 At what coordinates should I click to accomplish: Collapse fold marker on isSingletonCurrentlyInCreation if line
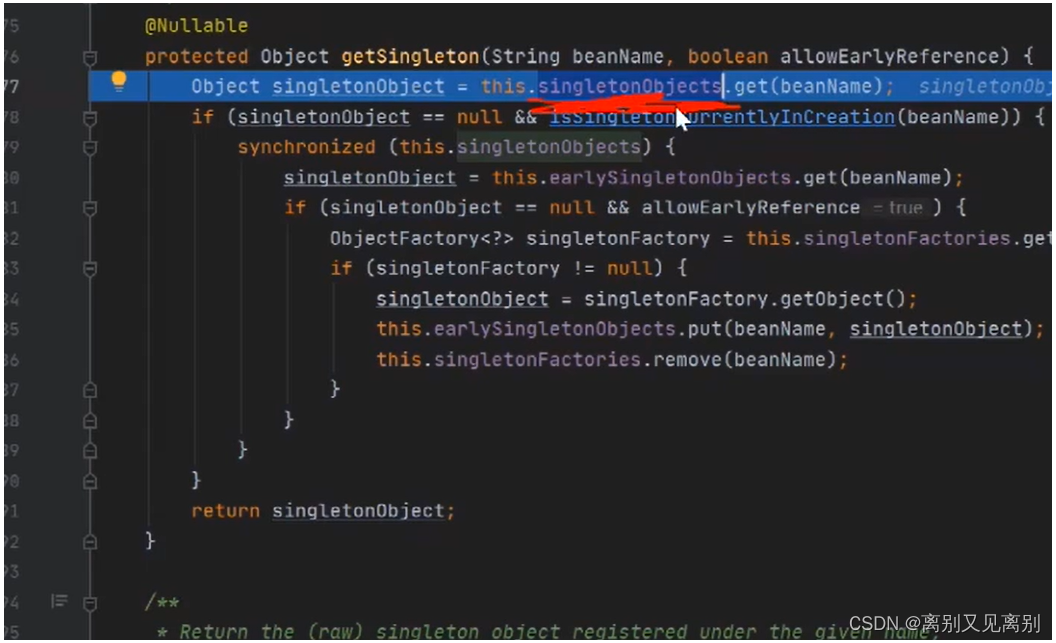[x=90, y=119]
